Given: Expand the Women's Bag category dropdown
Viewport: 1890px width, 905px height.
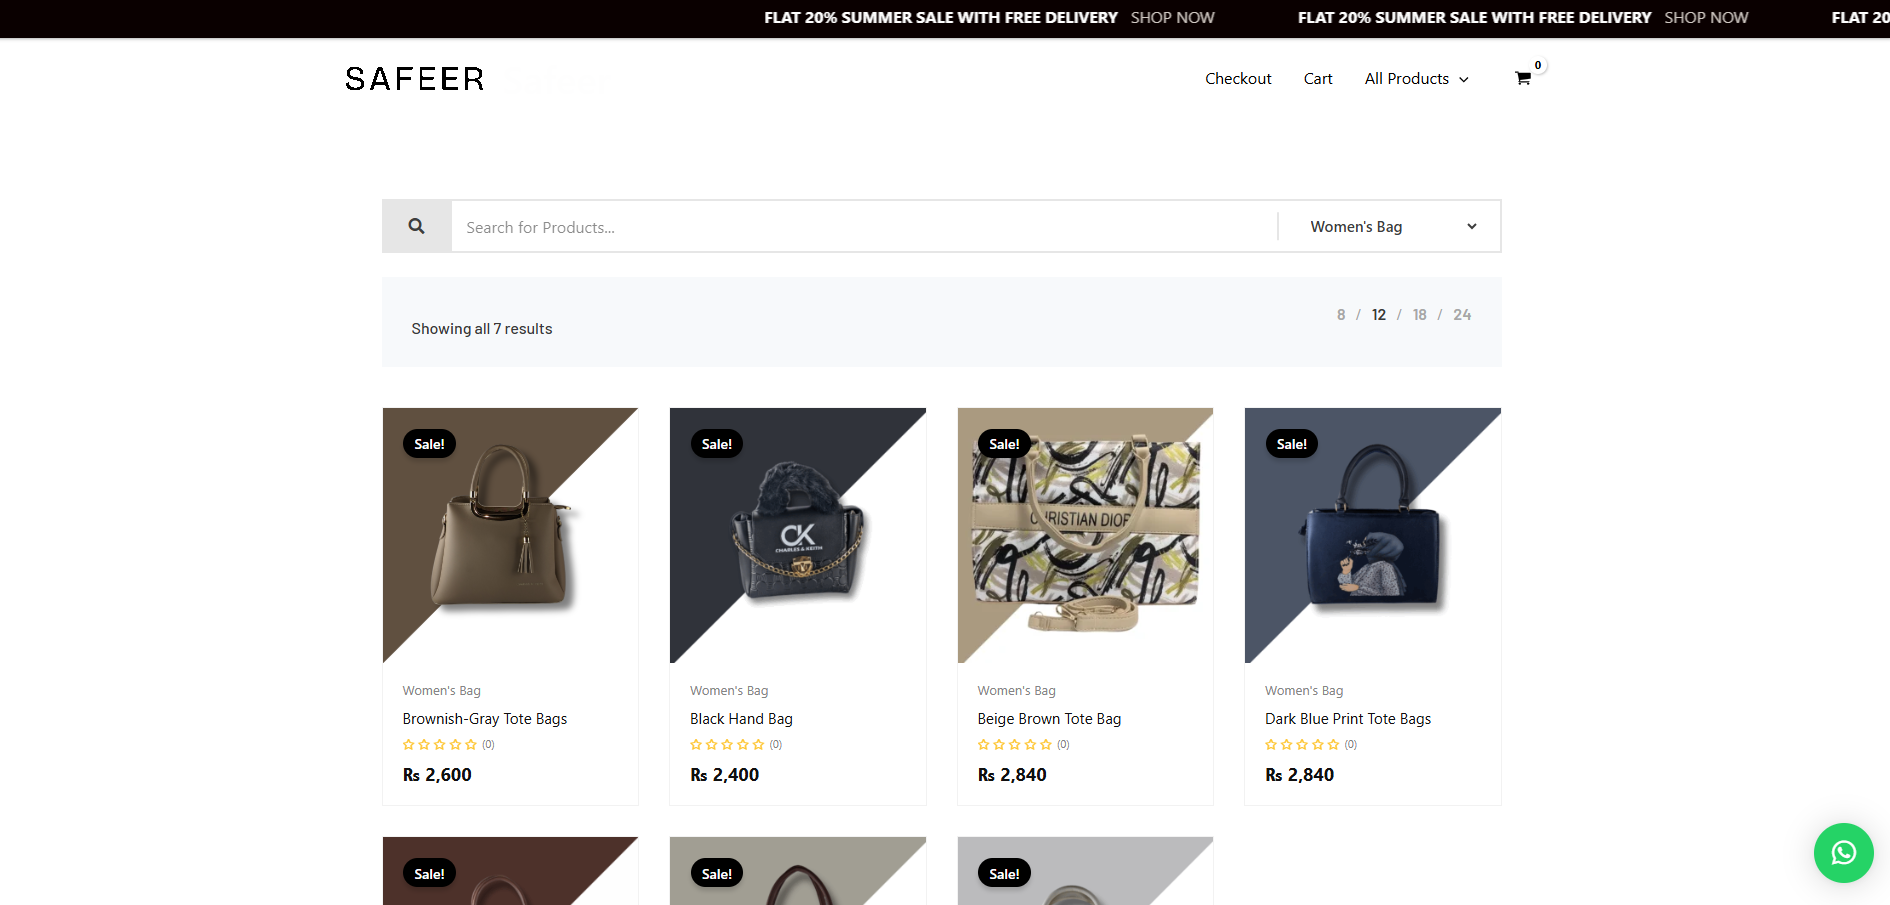Looking at the screenshot, I should pyautogui.click(x=1390, y=227).
